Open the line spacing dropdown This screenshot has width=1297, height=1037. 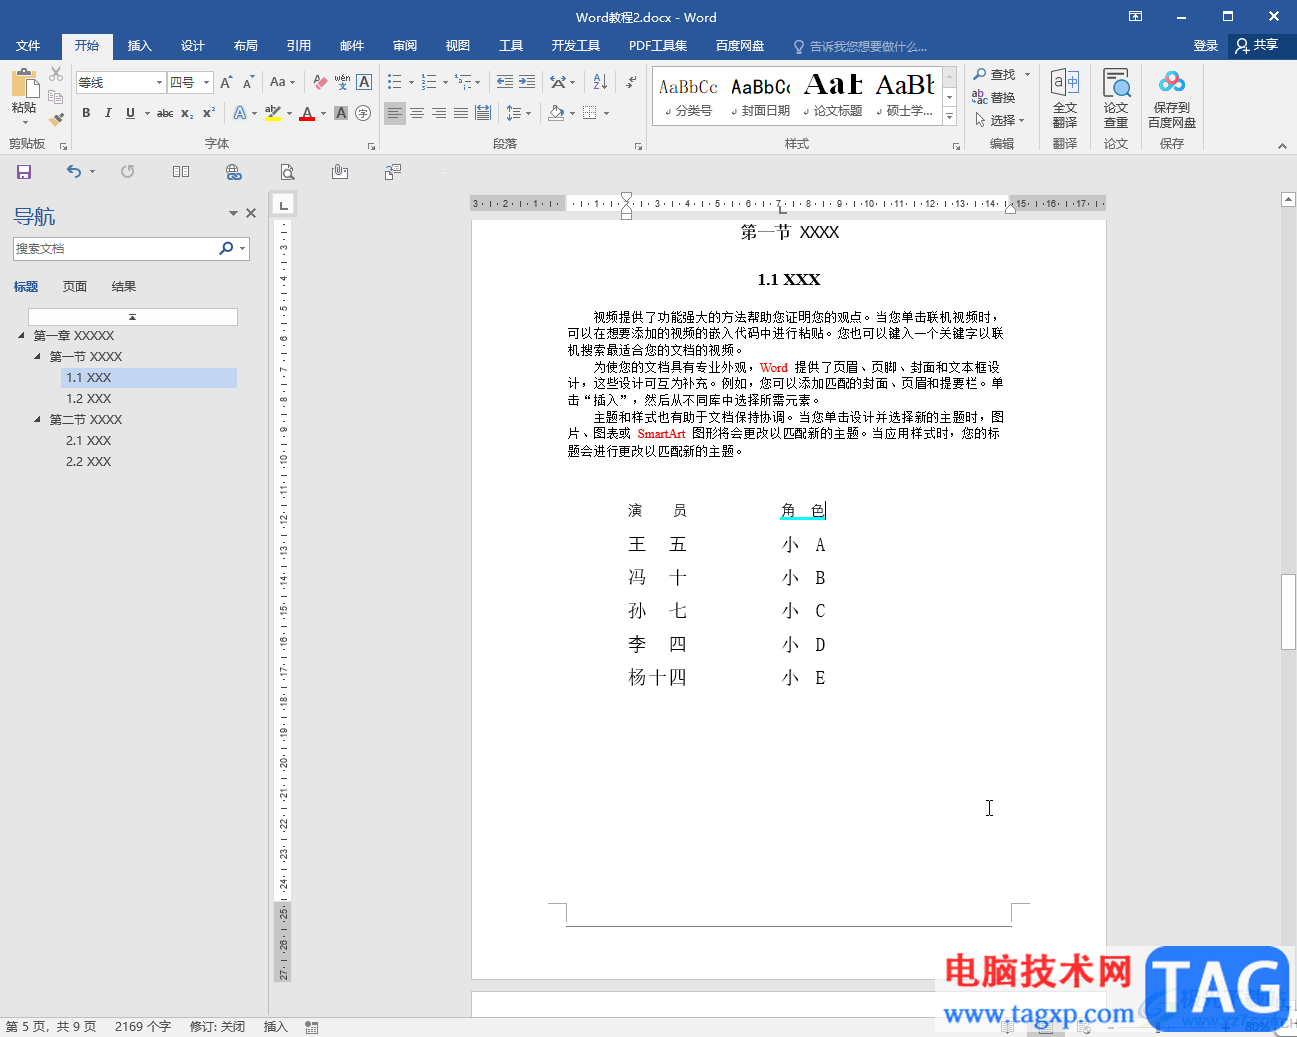coord(518,113)
